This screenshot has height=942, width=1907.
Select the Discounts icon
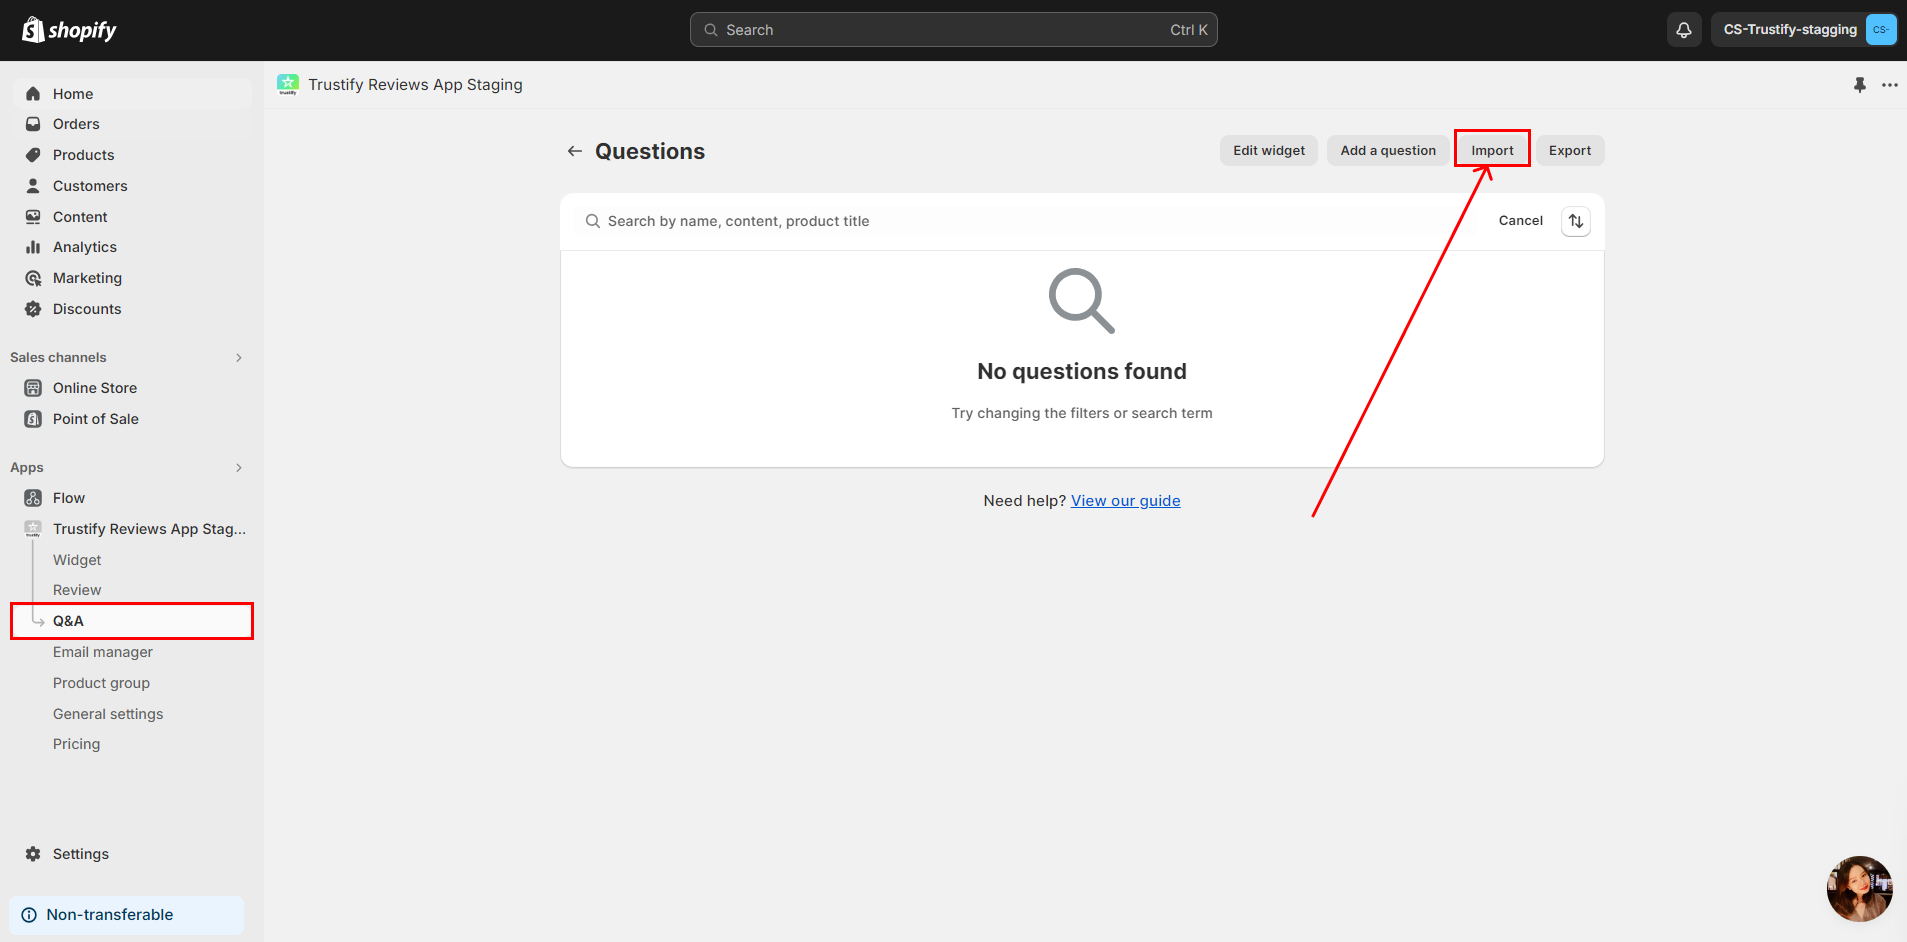33,308
